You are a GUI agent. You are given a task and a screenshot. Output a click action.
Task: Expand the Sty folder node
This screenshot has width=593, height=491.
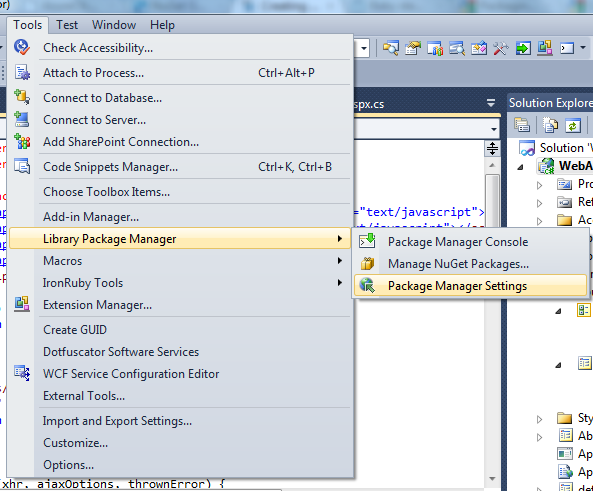[x=540, y=419]
